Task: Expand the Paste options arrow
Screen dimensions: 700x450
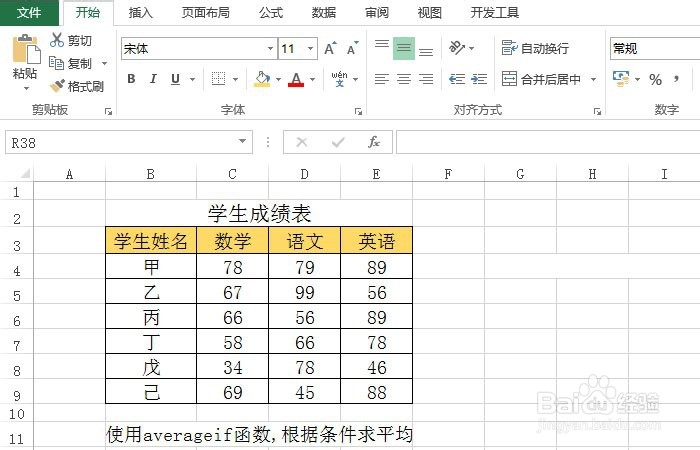Action: coord(26,88)
